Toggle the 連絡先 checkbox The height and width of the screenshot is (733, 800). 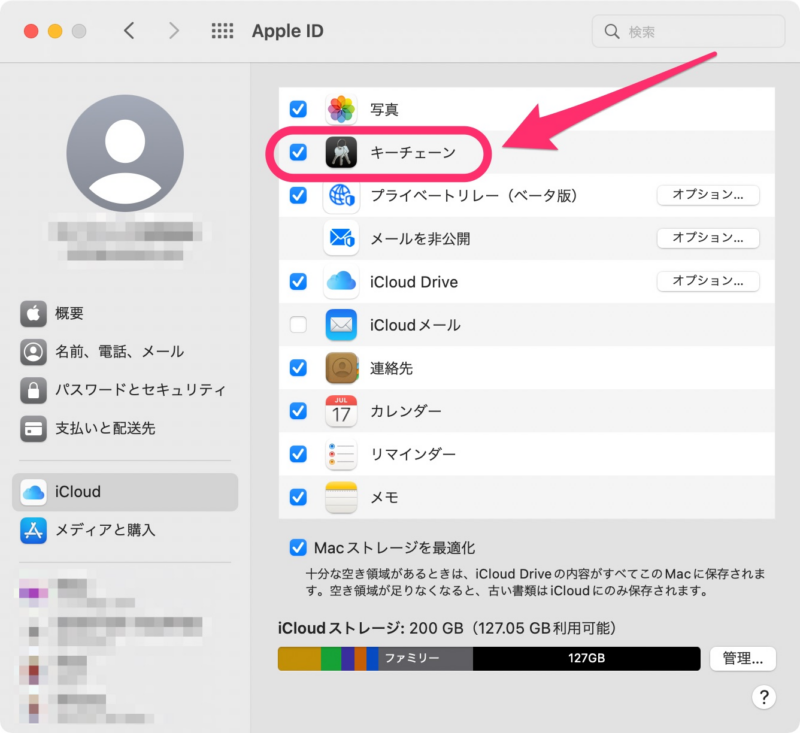coord(298,368)
